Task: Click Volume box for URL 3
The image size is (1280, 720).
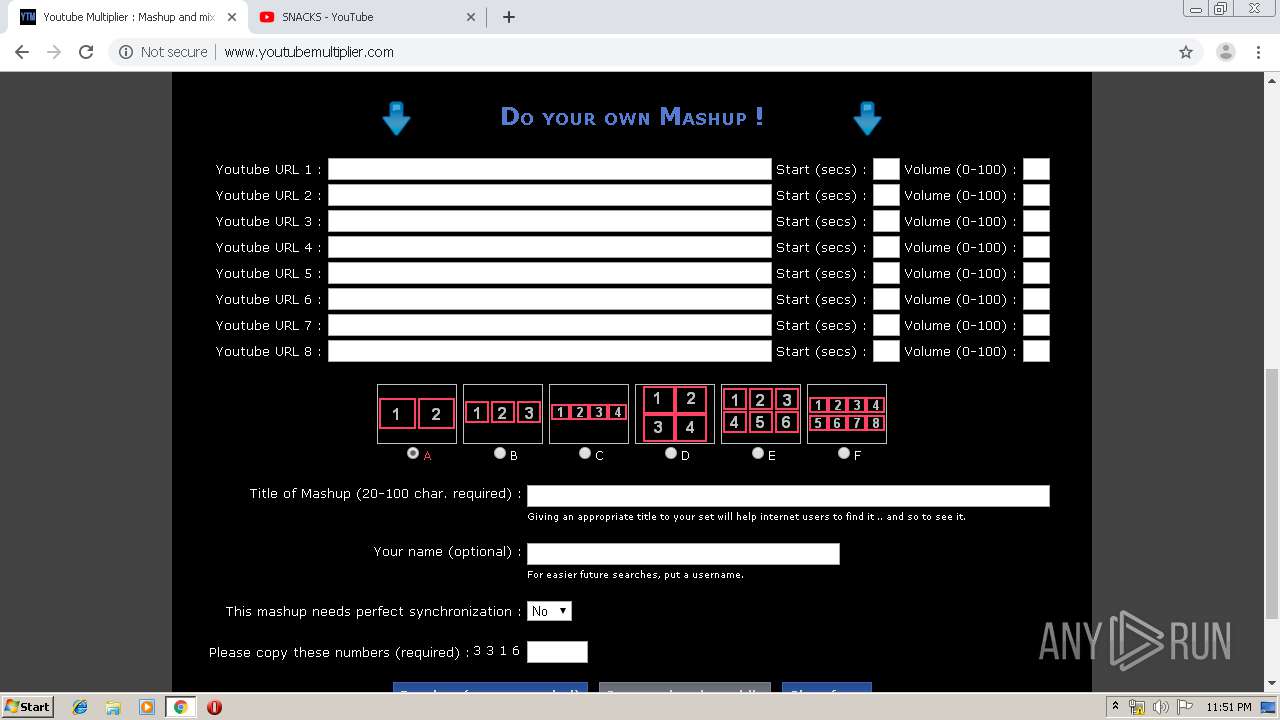Action: pos(1036,221)
